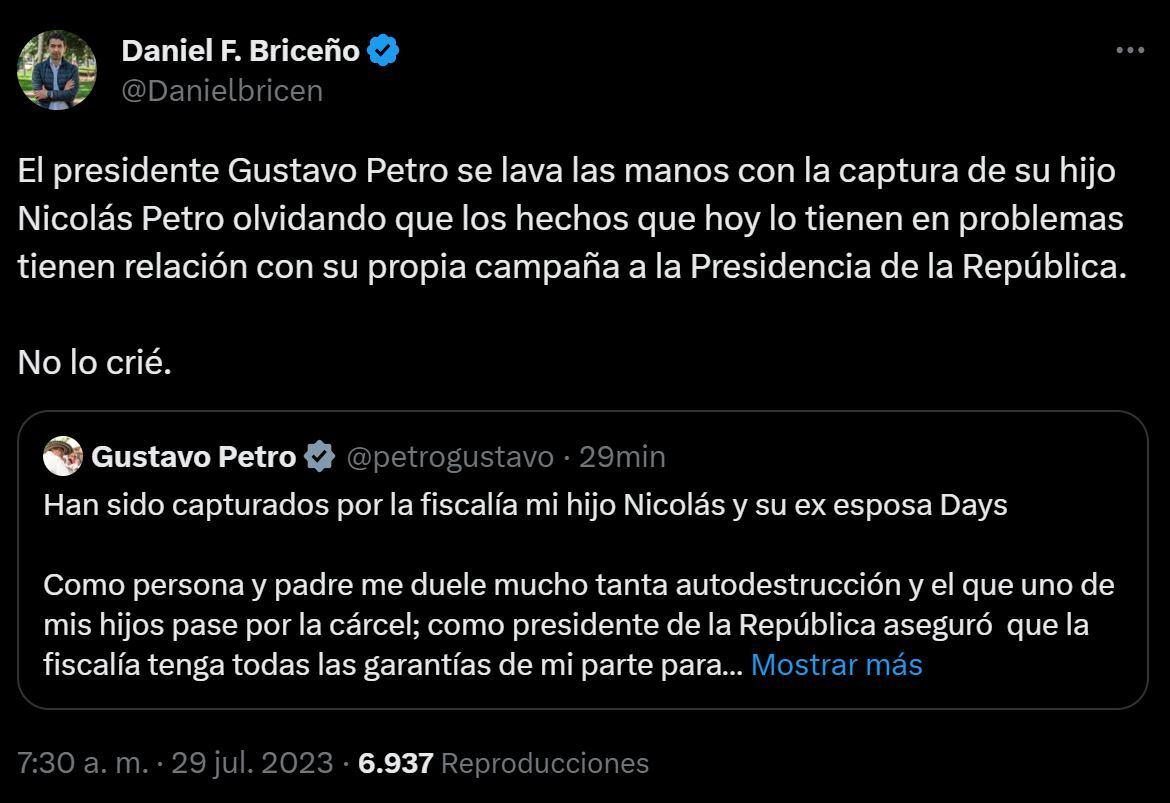Viewport: 1170px width, 803px height.
Task: Expand the quoted tweet via Mostrar más
Action: click(836, 664)
